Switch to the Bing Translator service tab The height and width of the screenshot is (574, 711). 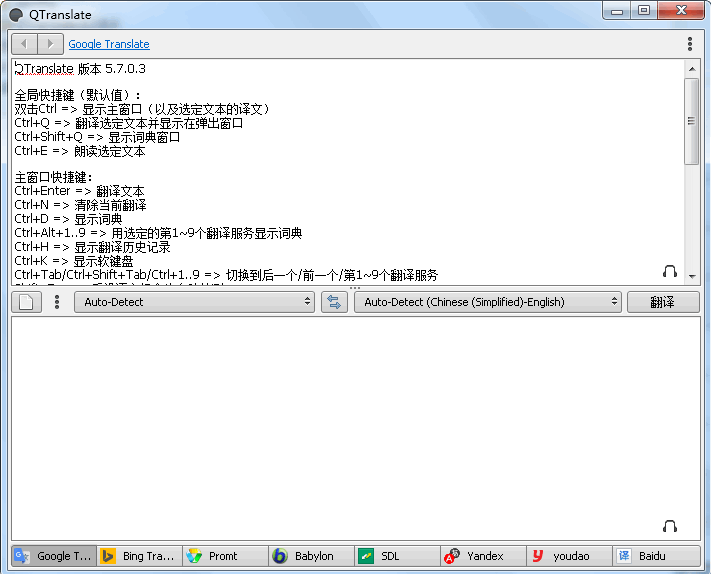tap(139, 556)
